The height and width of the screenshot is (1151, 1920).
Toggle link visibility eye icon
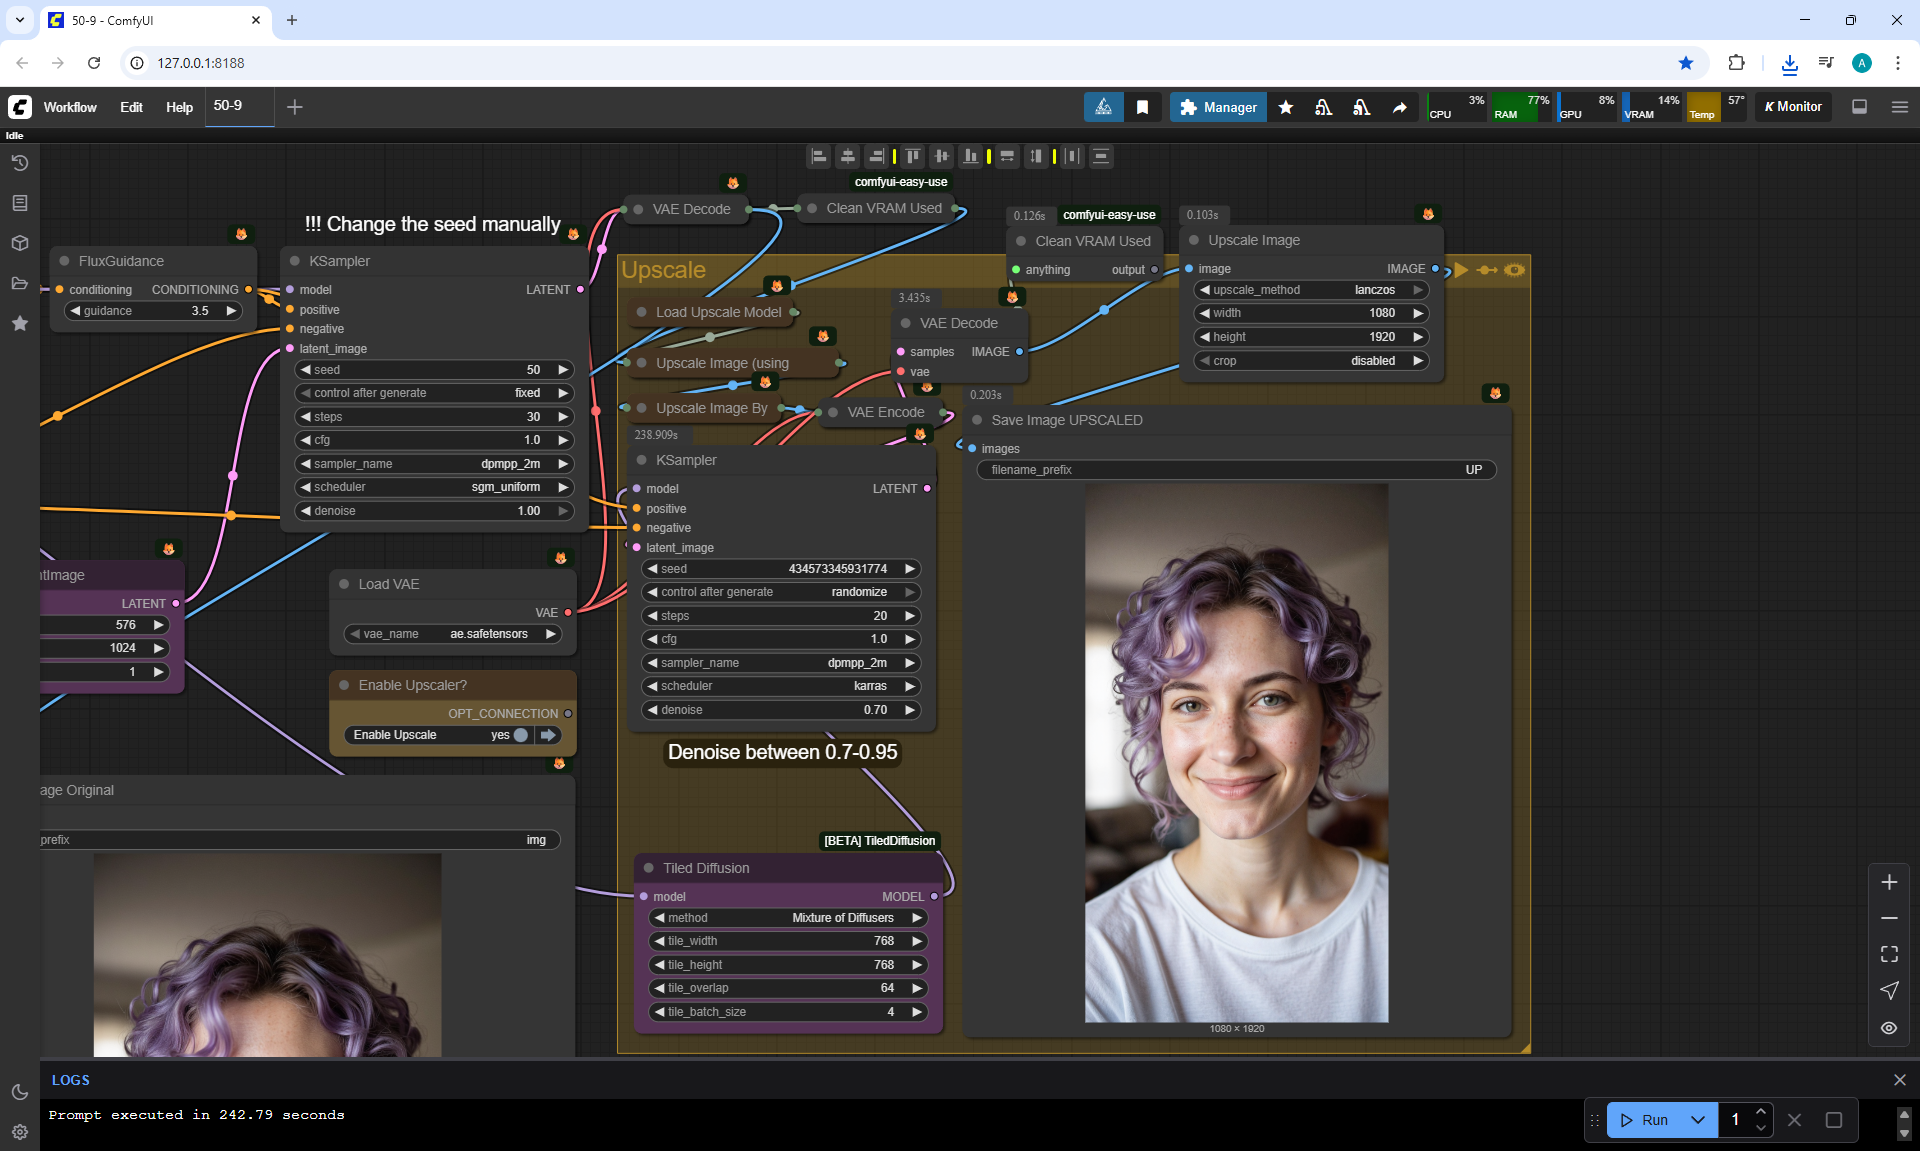(x=1888, y=1027)
